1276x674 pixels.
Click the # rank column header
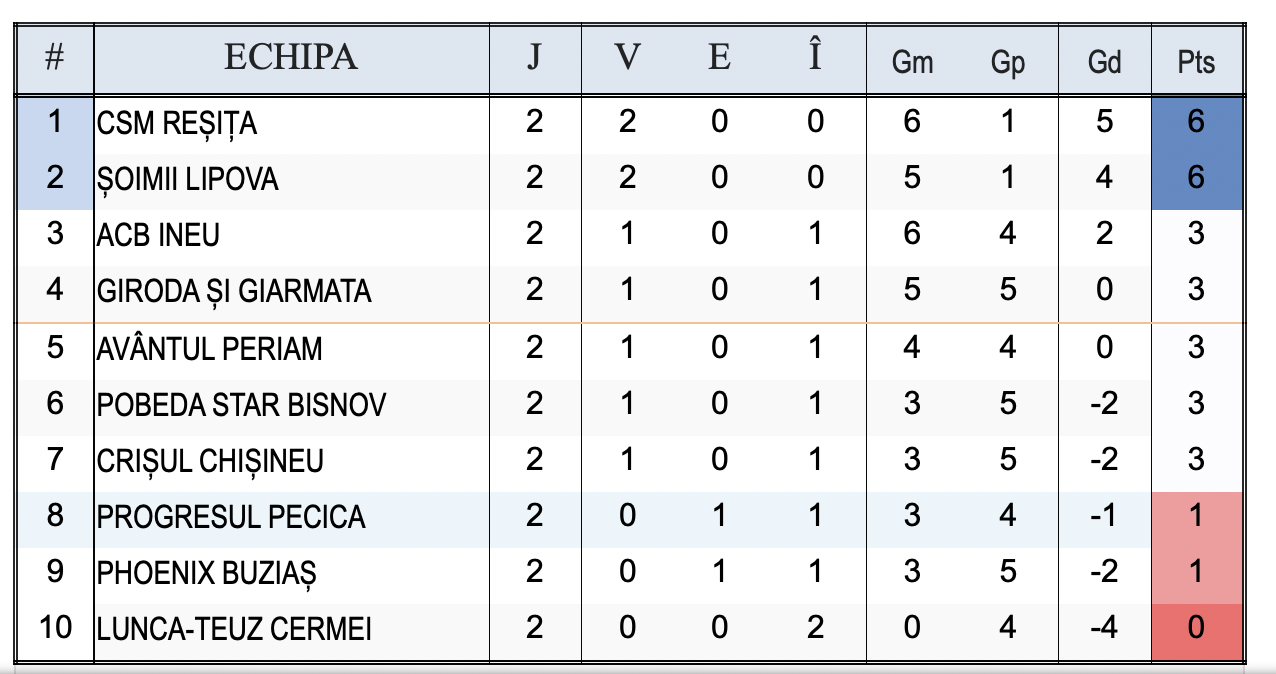[x=55, y=58]
